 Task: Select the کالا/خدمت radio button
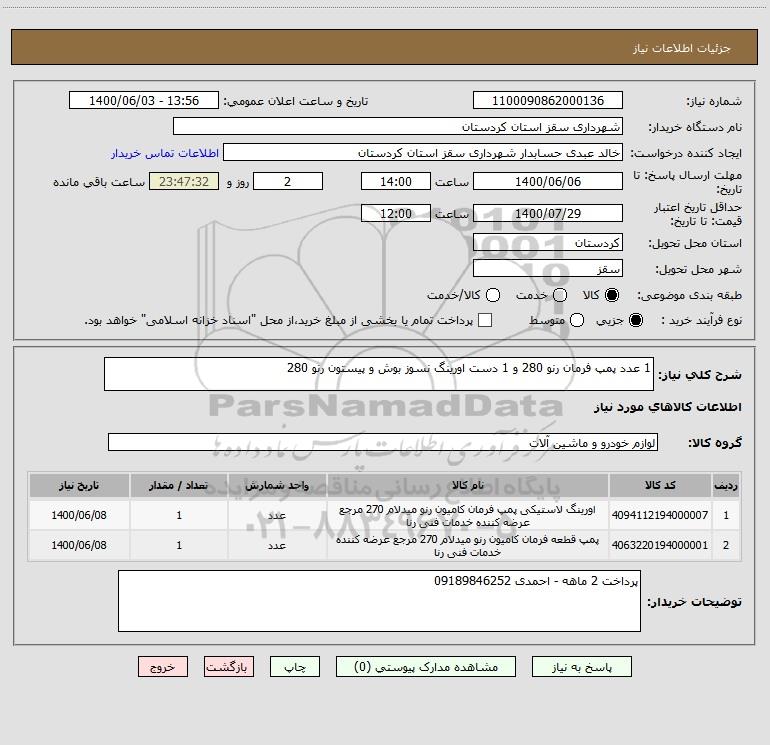[493, 295]
